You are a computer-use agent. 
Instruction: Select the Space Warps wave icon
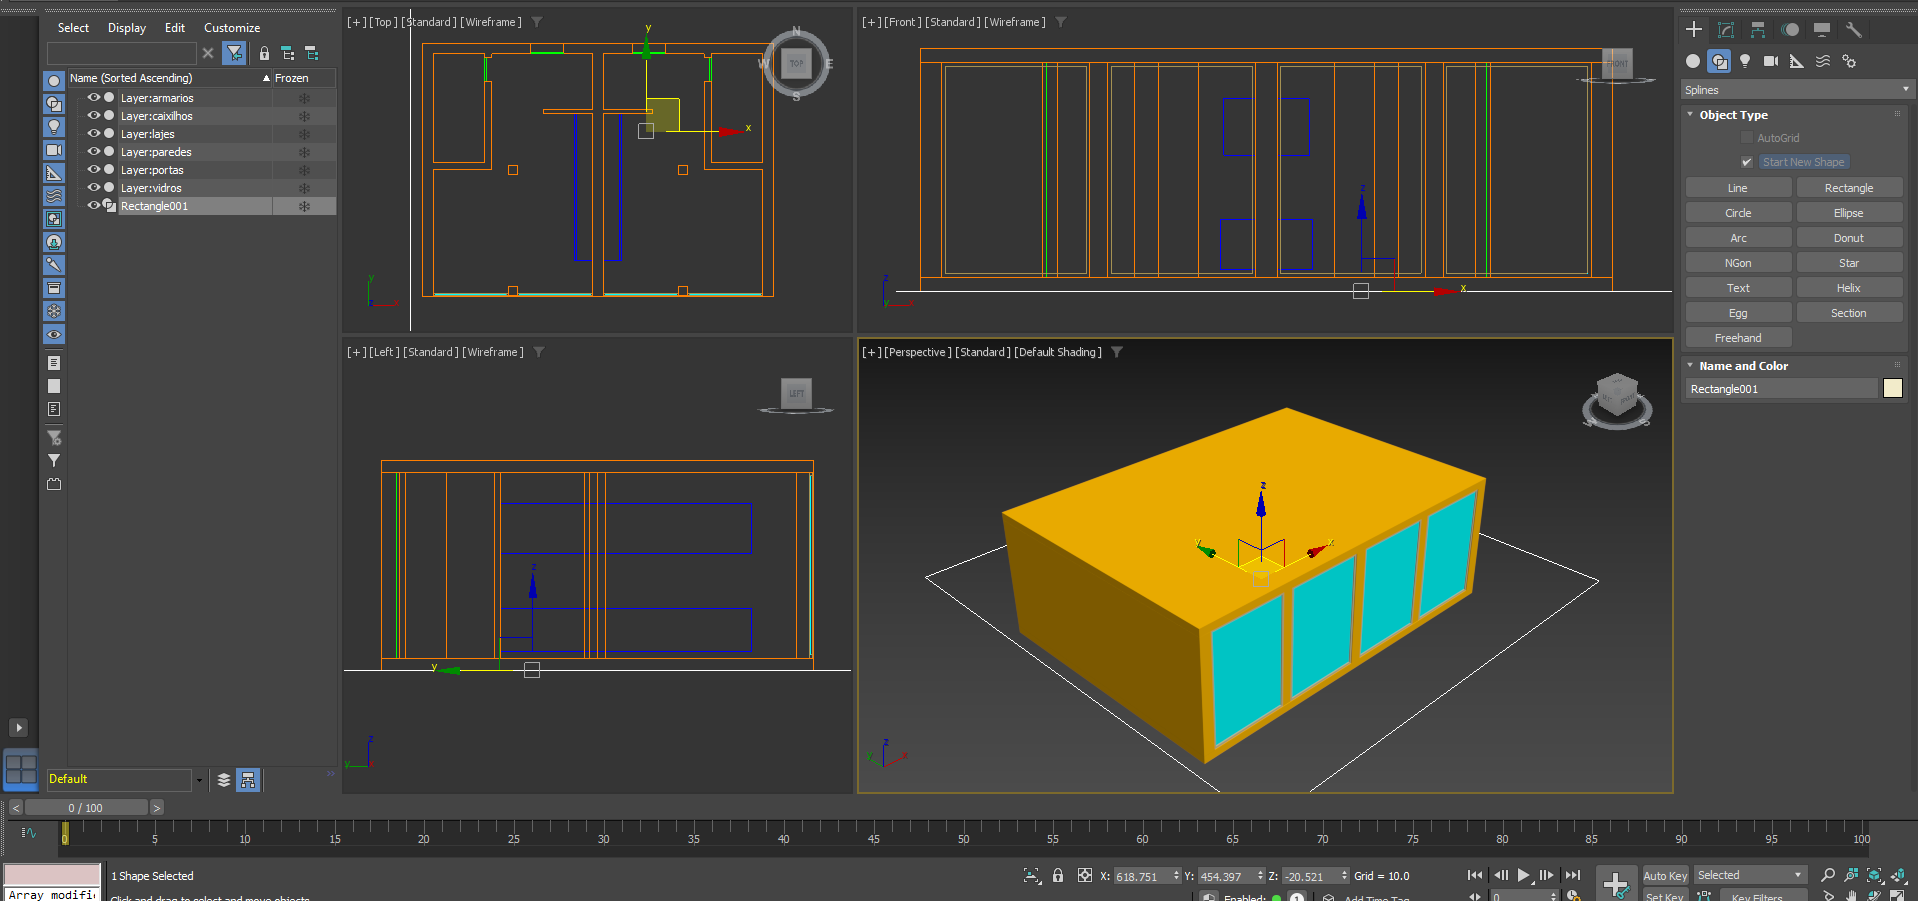coord(1823,61)
